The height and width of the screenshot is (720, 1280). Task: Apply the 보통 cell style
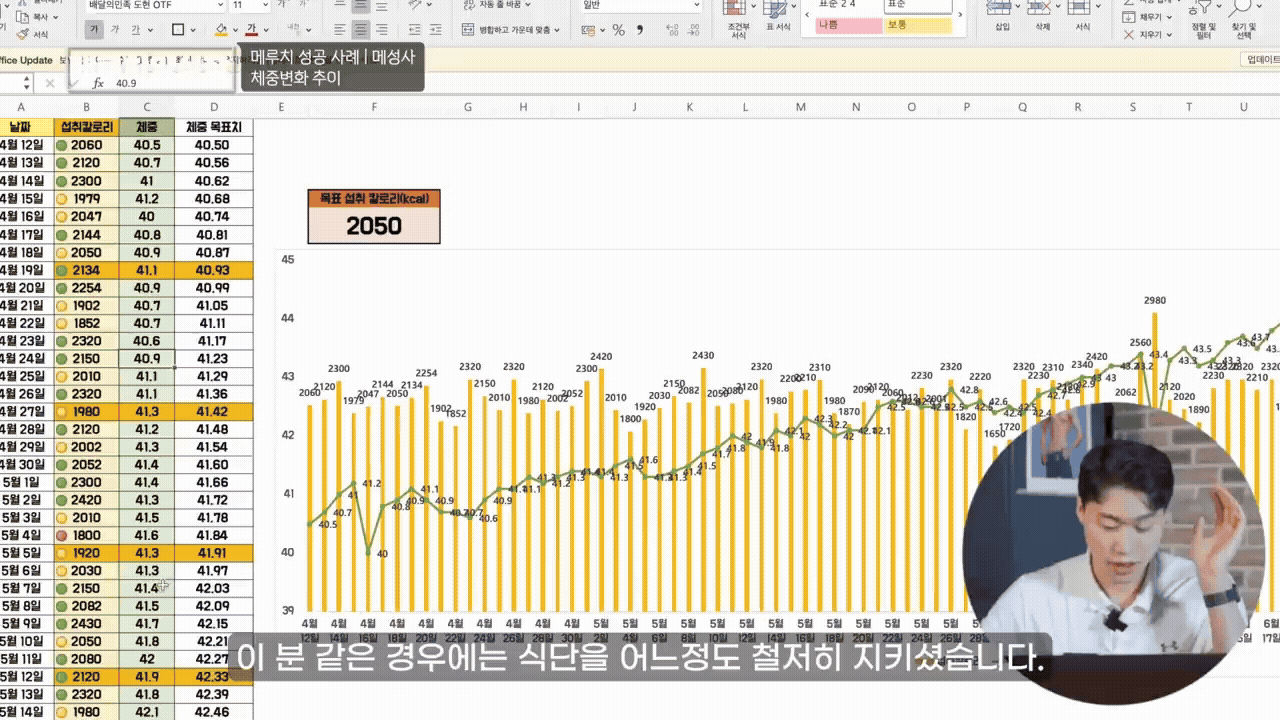coord(917,24)
